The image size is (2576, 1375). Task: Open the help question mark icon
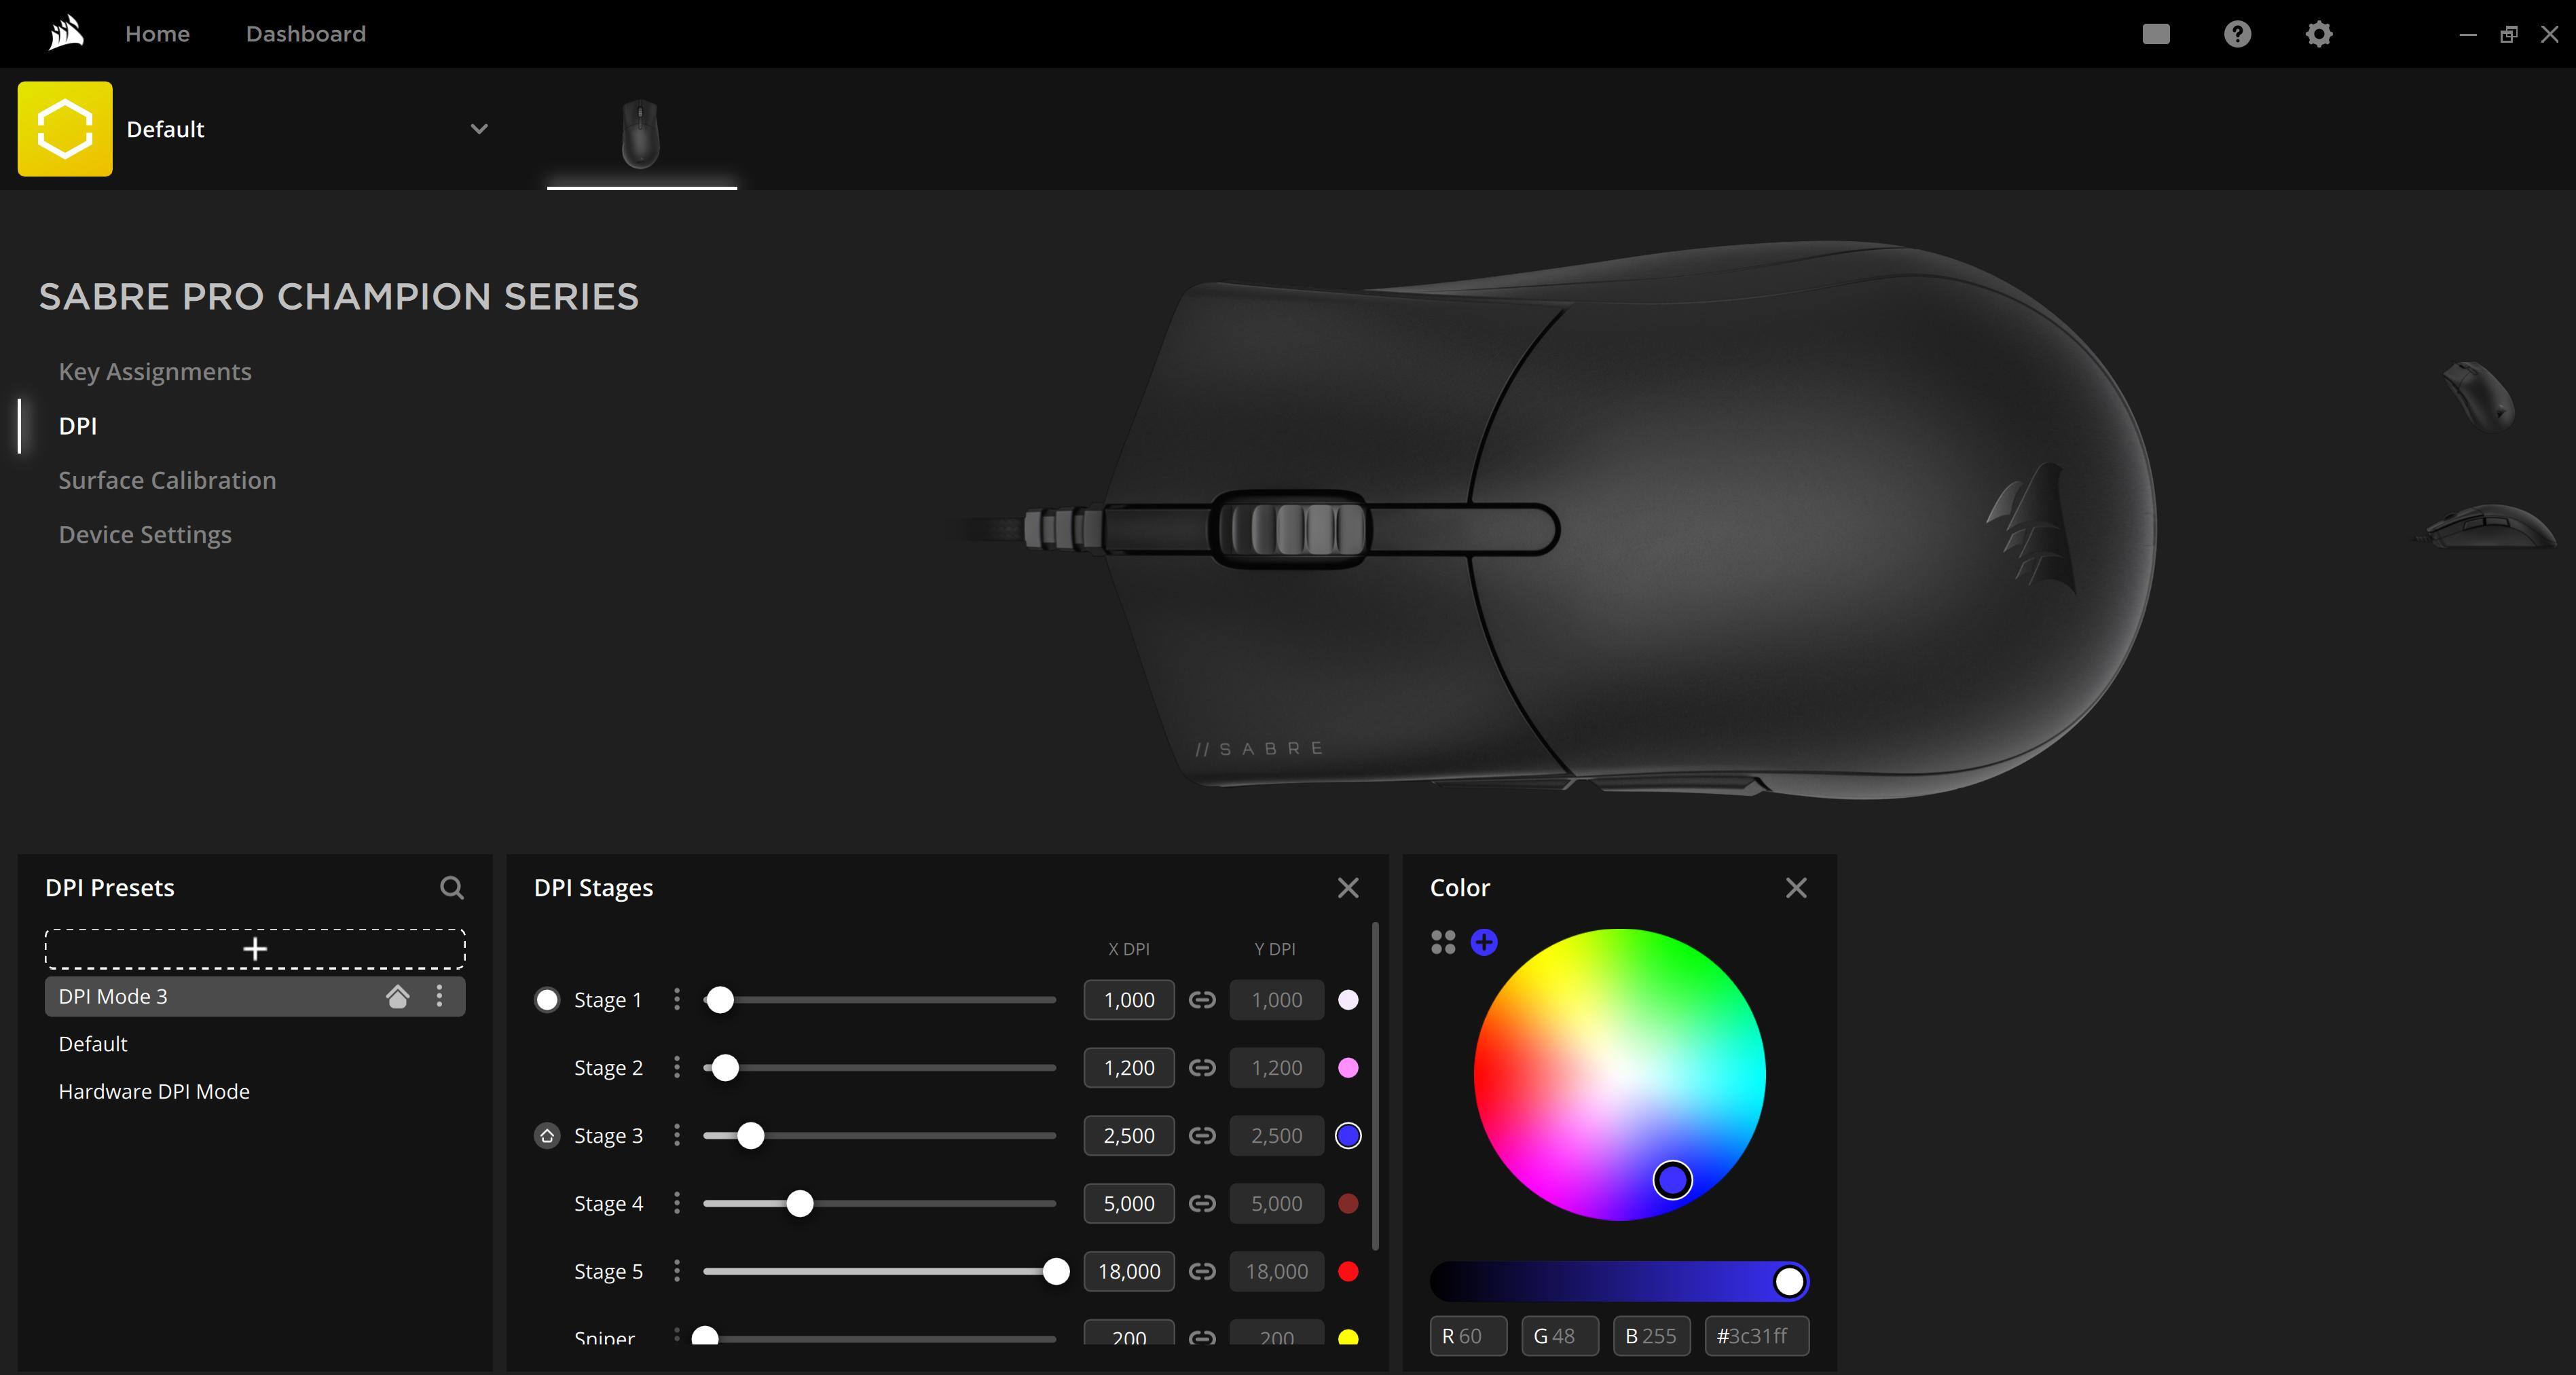(x=2237, y=34)
